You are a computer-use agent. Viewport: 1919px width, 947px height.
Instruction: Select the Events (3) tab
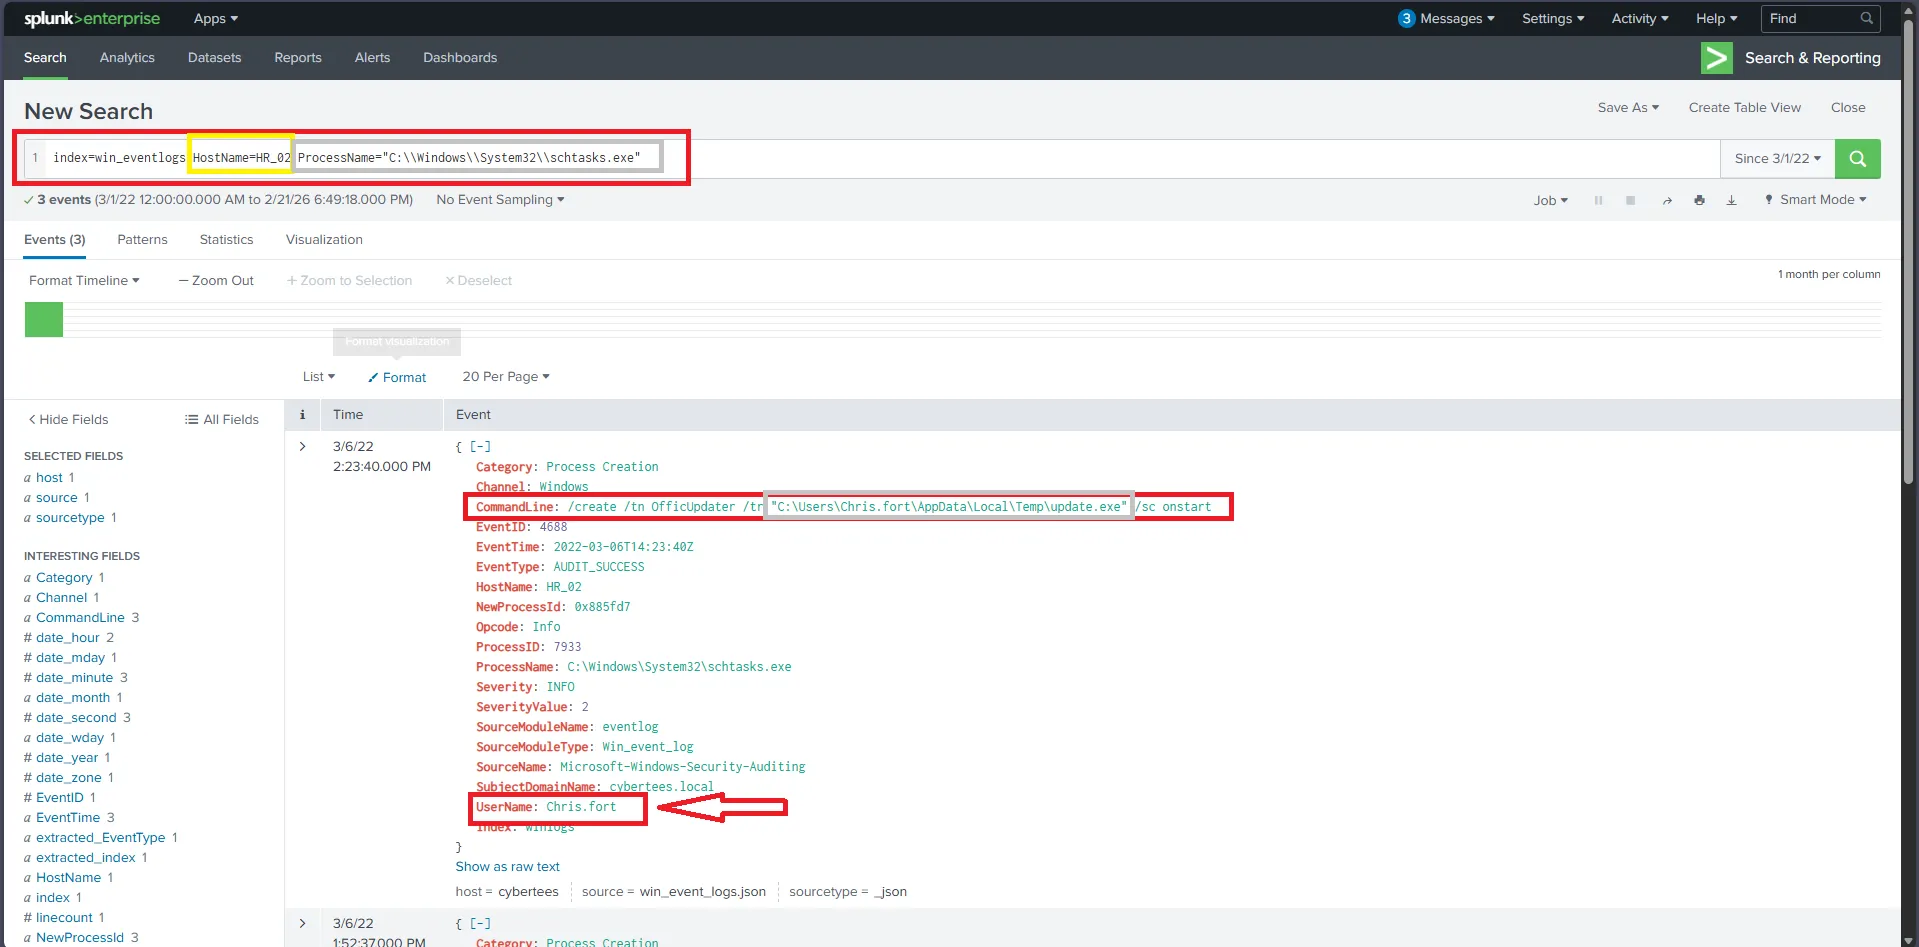click(x=55, y=240)
